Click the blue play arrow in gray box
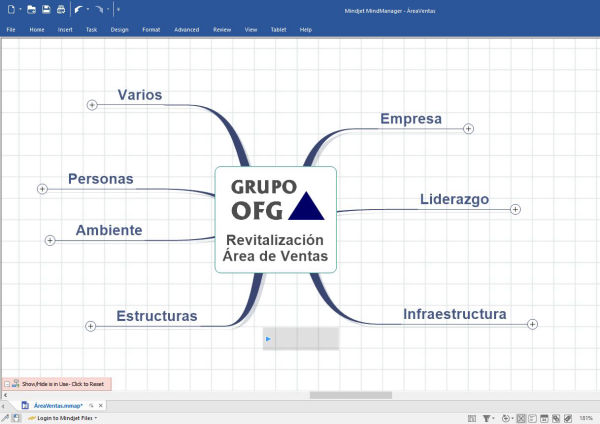The image size is (600, 424). point(268,339)
